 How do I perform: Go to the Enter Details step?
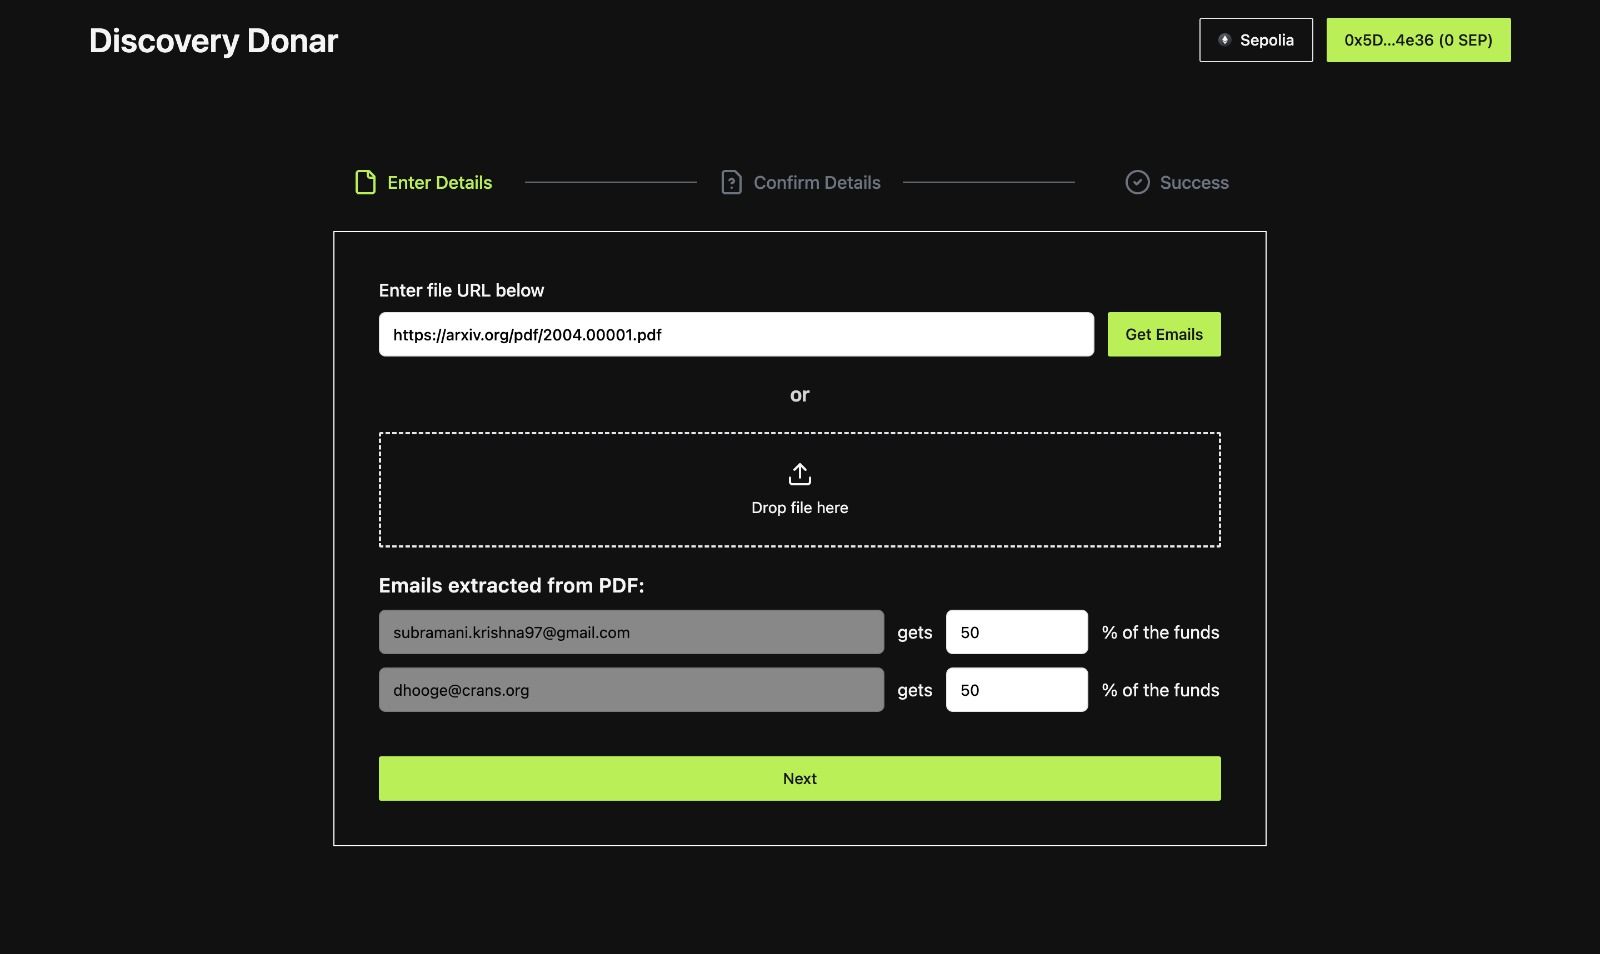pos(424,182)
